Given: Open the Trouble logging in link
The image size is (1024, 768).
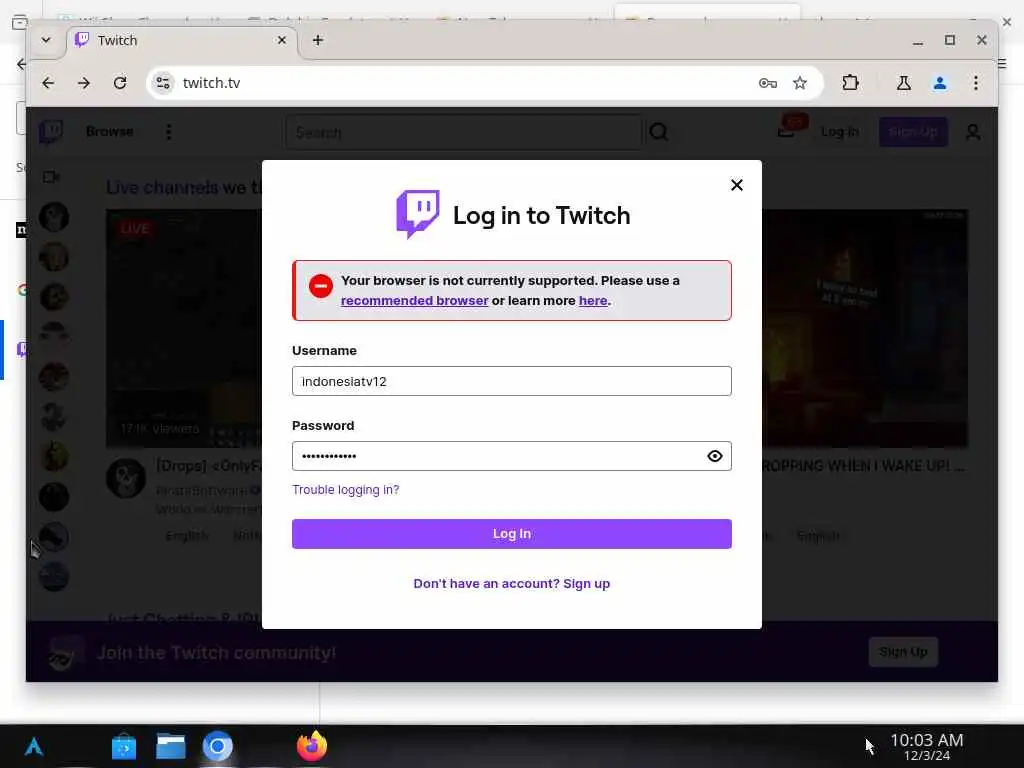Looking at the screenshot, I should pos(345,490).
